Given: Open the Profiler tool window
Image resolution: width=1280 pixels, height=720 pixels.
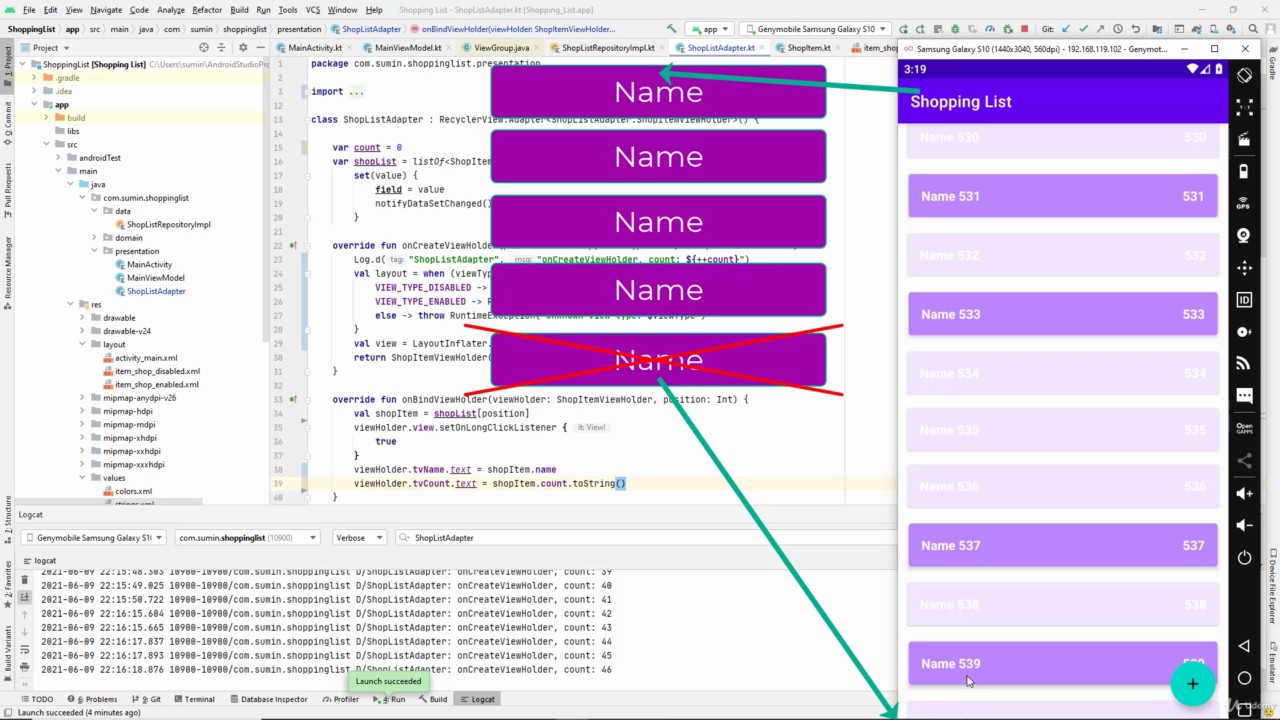Looking at the screenshot, I should [341, 699].
